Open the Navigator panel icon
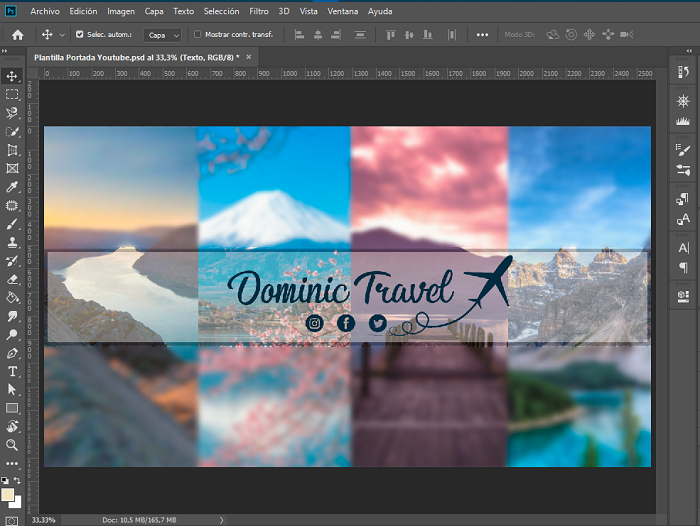Image resolution: width=700 pixels, height=526 pixels. click(683, 101)
